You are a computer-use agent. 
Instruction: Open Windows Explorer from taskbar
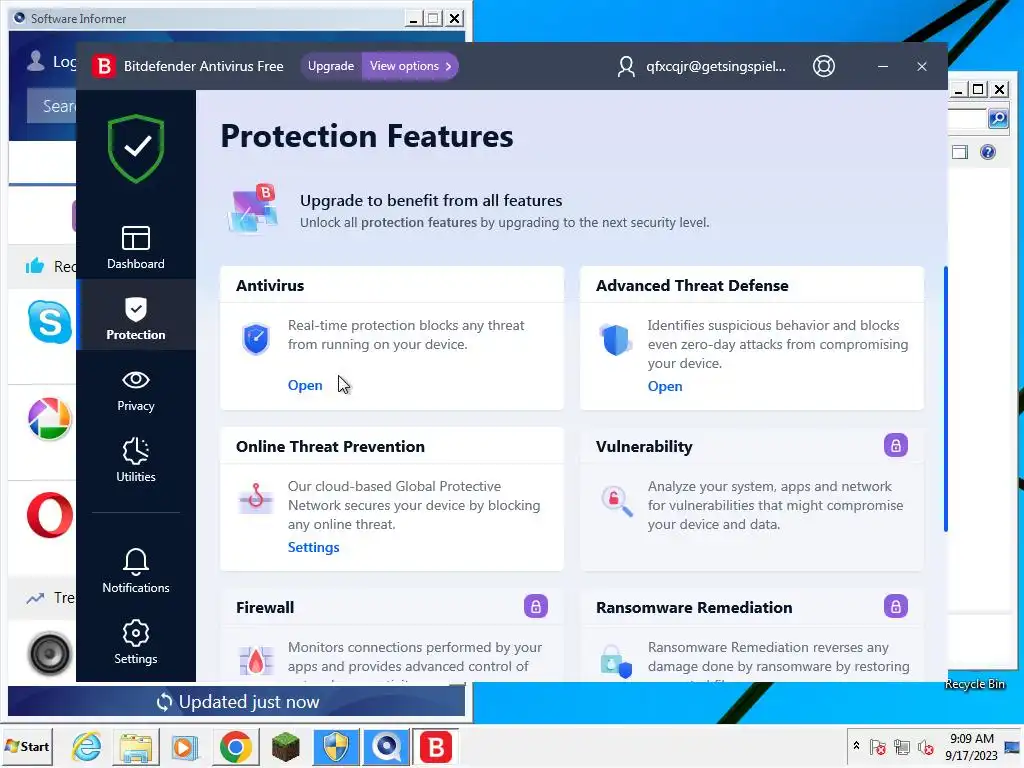pyautogui.click(x=136, y=746)
